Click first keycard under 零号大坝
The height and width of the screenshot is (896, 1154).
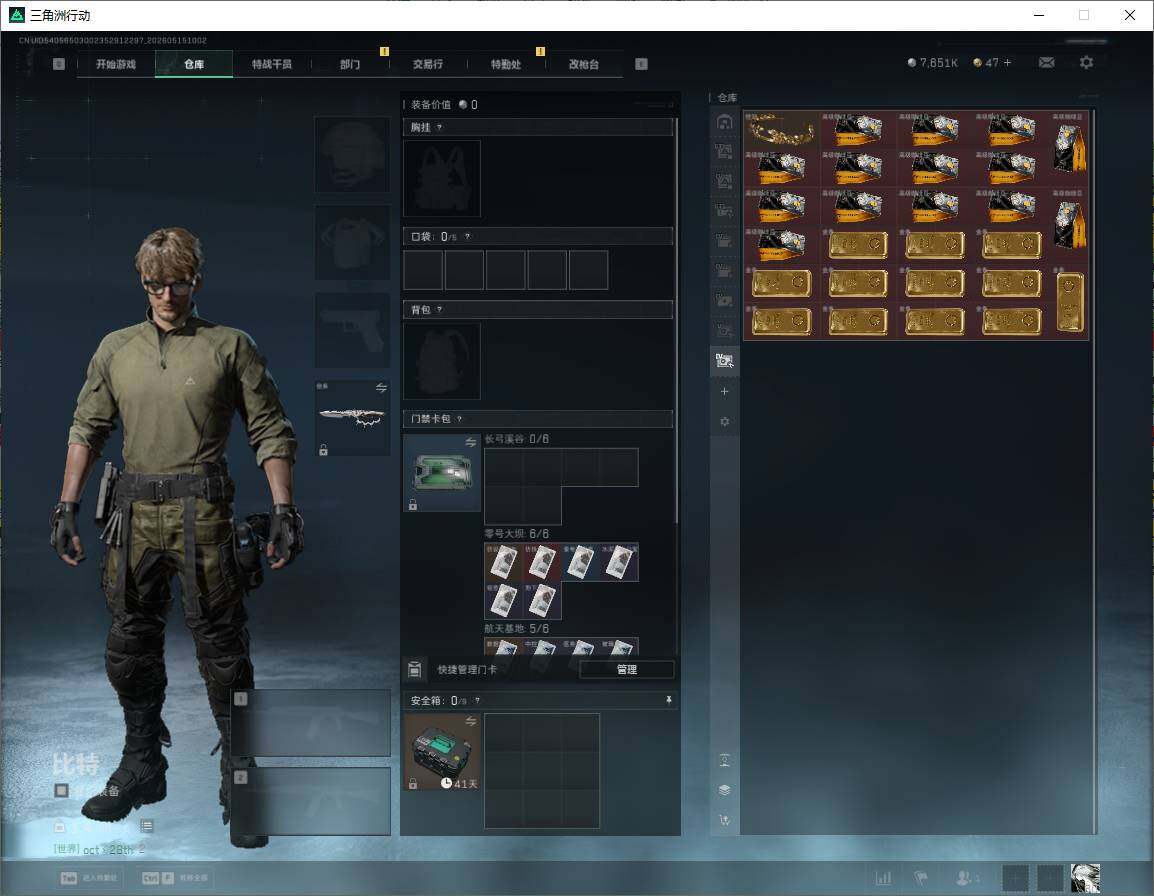tap(503, 562)
